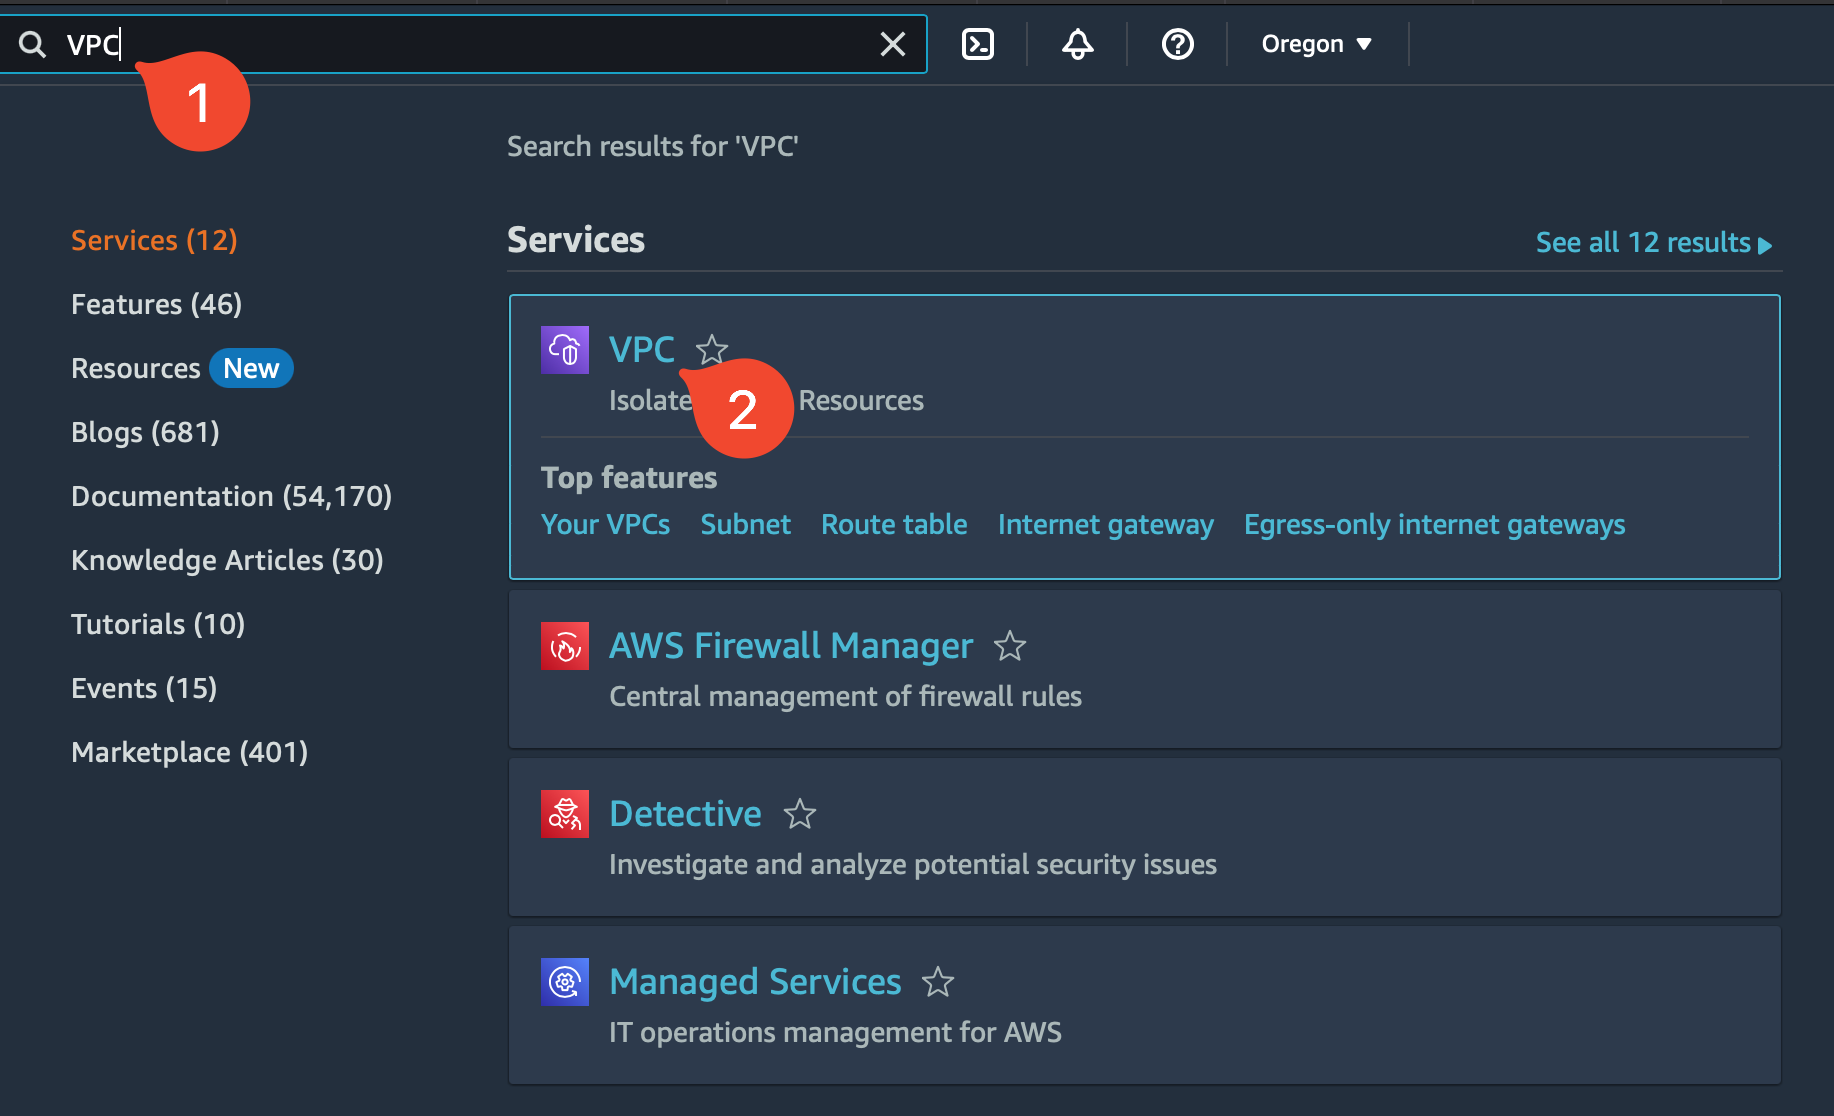Click the Detective service icon
The width and height of the screenshot is (1834, 1116).
point(565,814)
